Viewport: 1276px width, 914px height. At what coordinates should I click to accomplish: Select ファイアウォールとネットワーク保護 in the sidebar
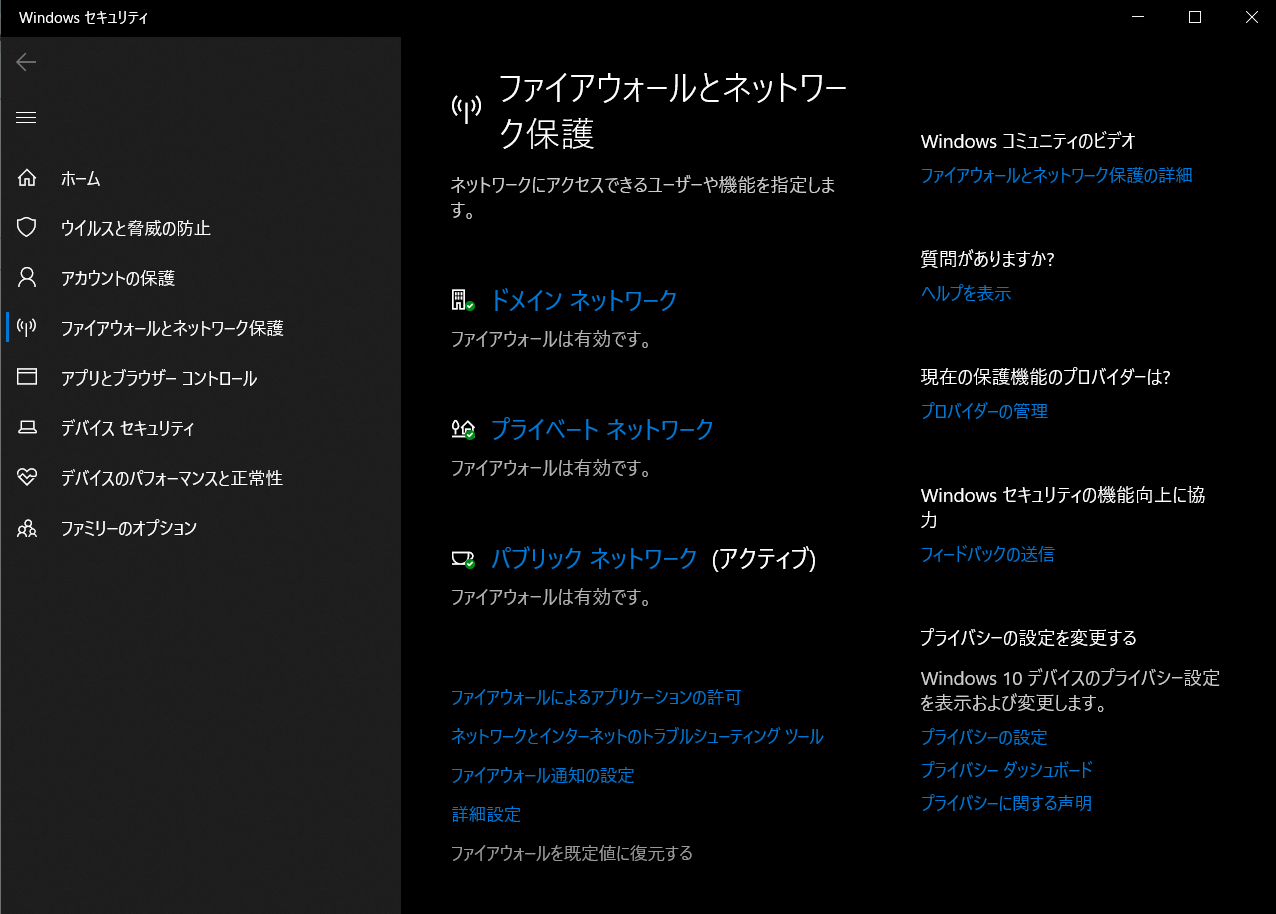tap(172, 328)
